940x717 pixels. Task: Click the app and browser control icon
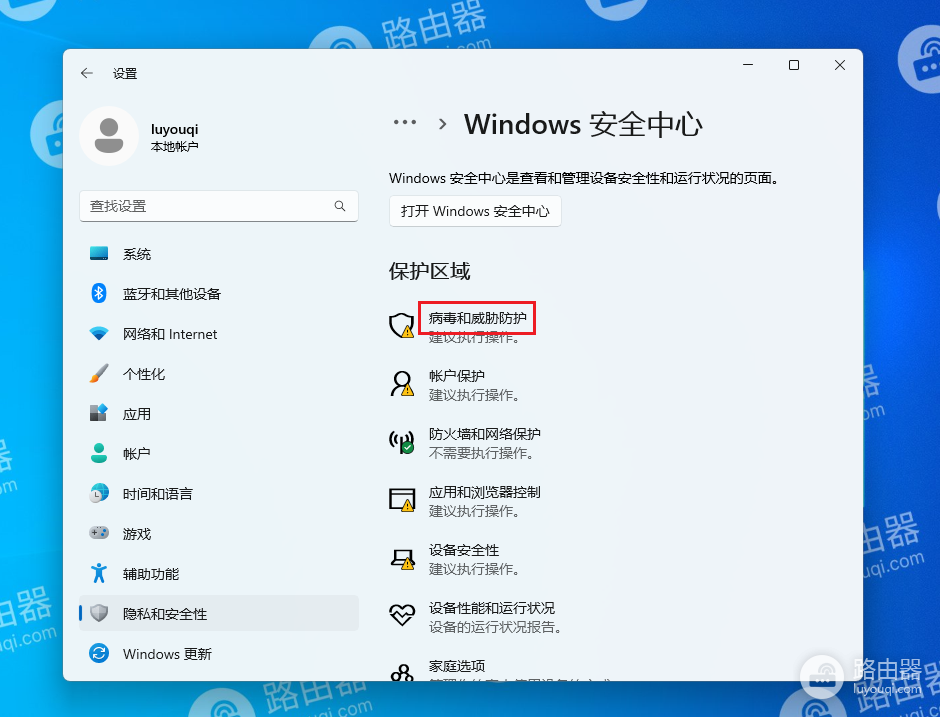click(401, 500)
